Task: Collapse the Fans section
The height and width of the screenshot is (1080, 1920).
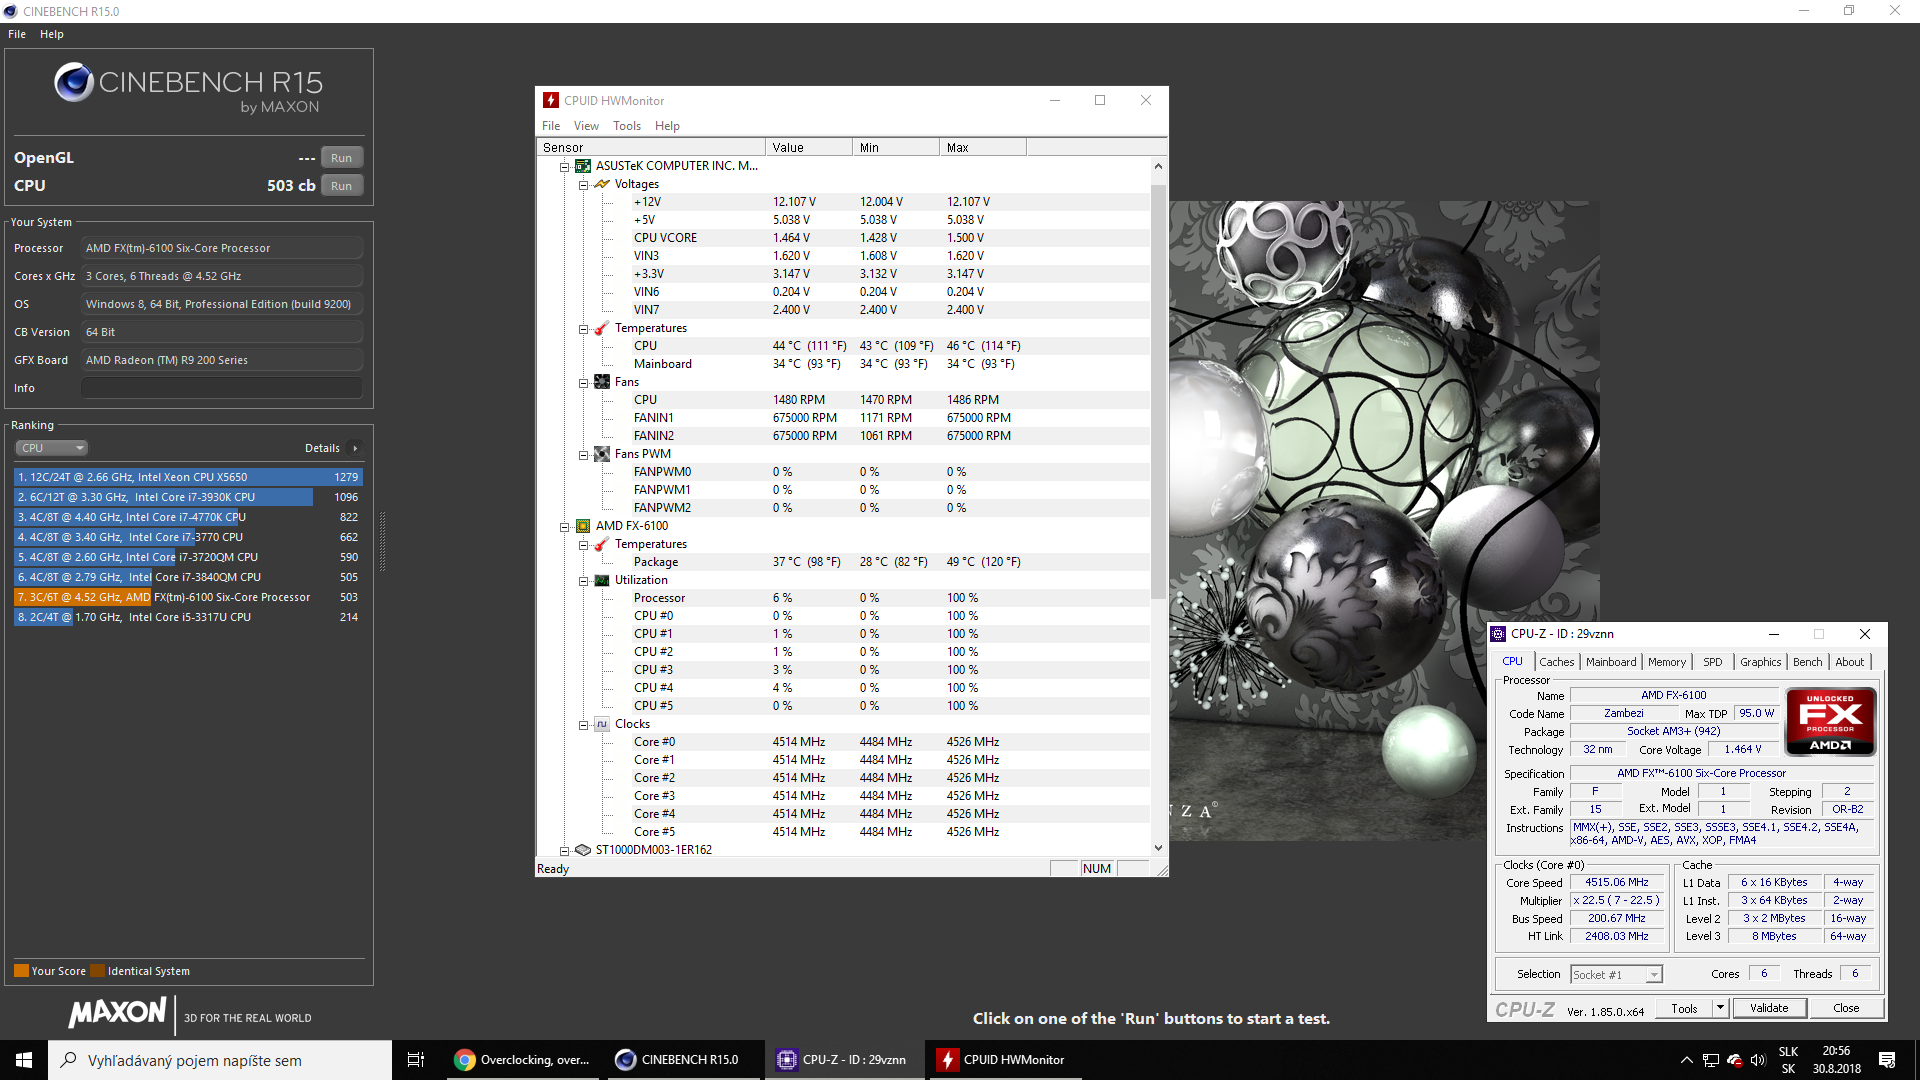Action: click(x=583, y=383)
